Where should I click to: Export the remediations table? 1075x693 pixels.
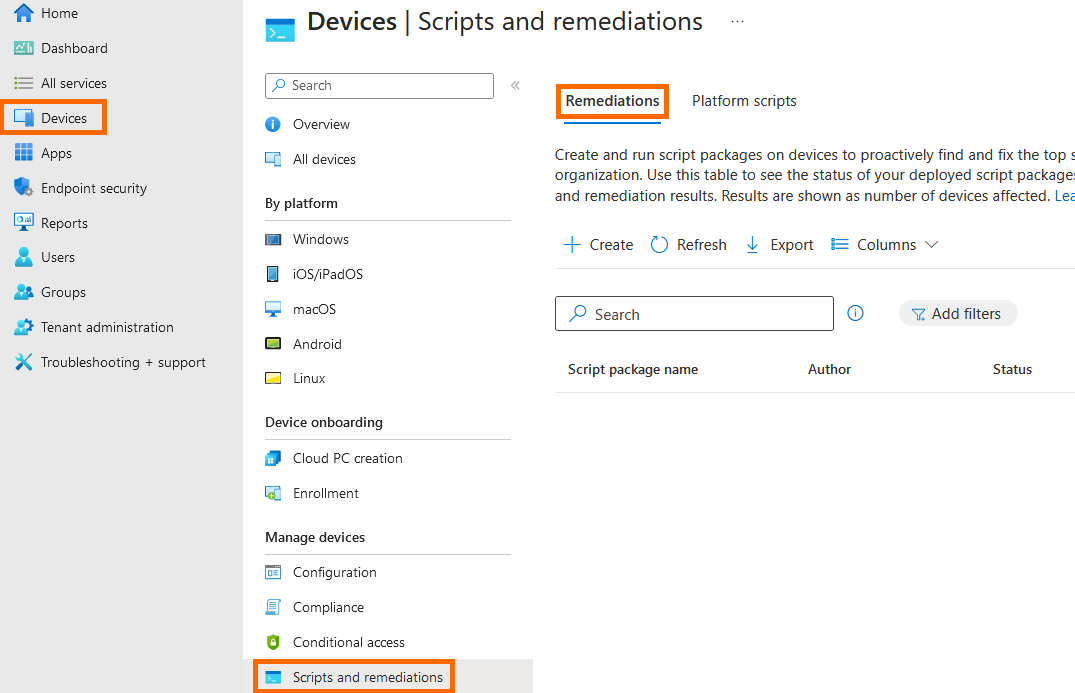(778, 244)
